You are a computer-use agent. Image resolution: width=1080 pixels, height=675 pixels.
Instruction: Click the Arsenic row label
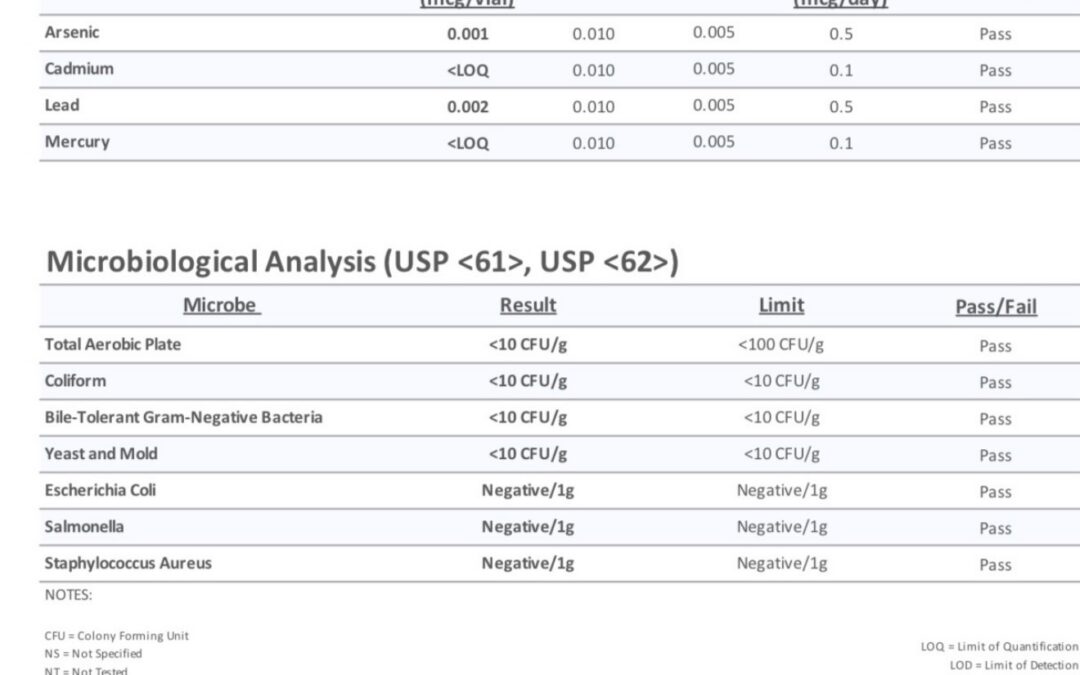point(72,32)
